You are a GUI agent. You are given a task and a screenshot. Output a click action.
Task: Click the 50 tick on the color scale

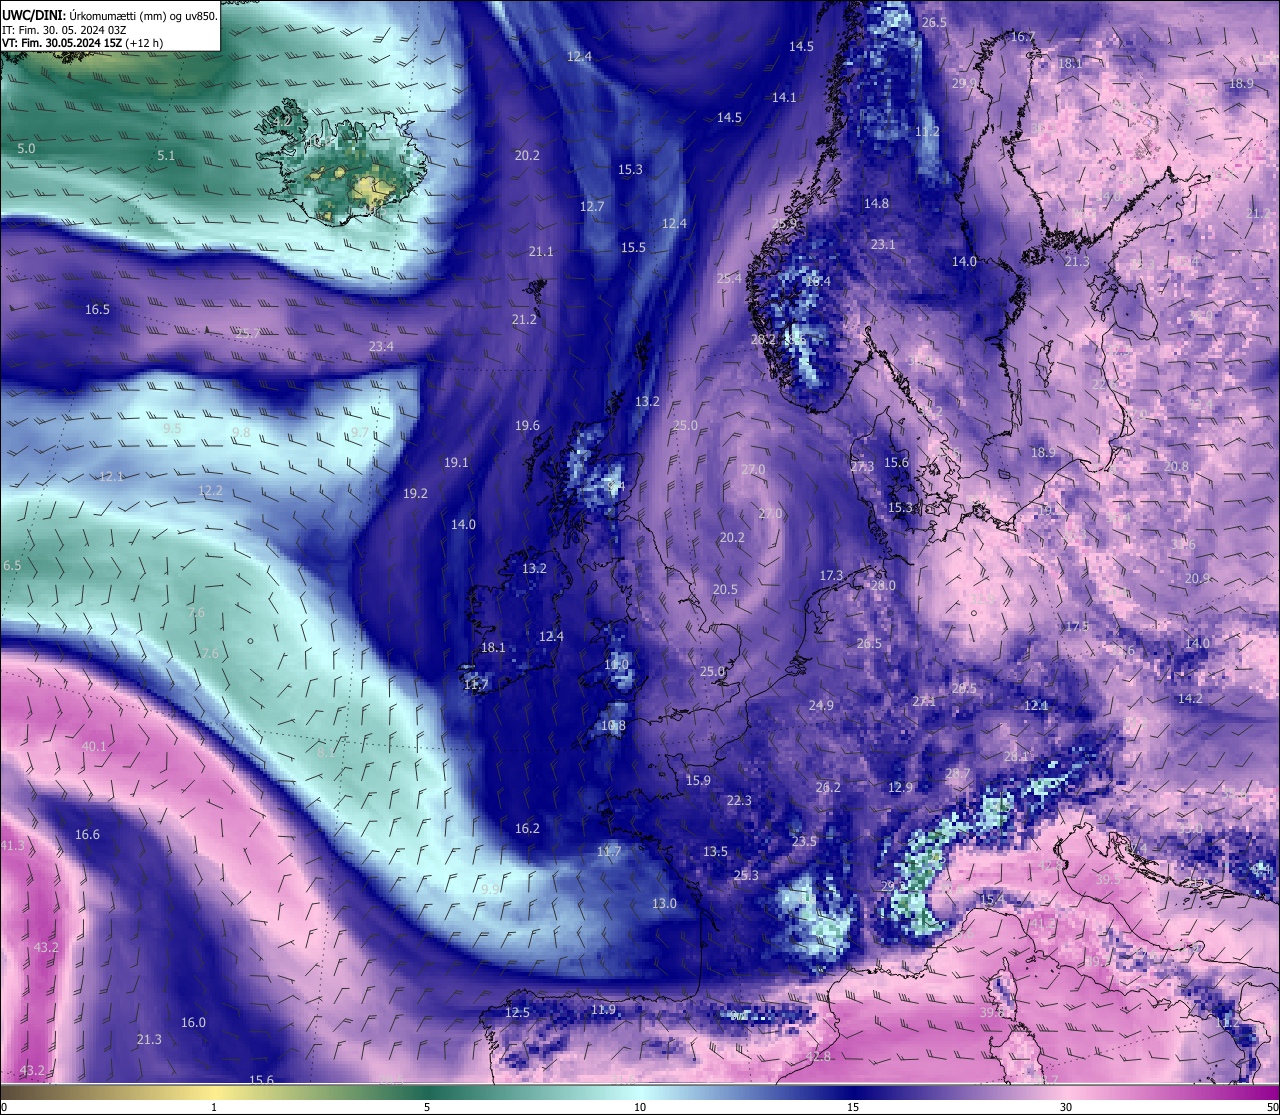point(1271,1107)
